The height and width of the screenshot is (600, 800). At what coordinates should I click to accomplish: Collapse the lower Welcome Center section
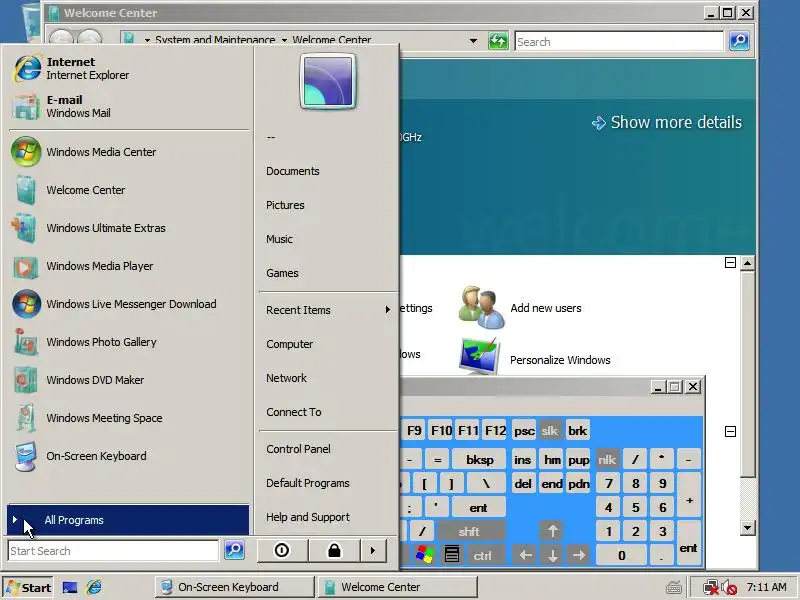tap(730, 432)
